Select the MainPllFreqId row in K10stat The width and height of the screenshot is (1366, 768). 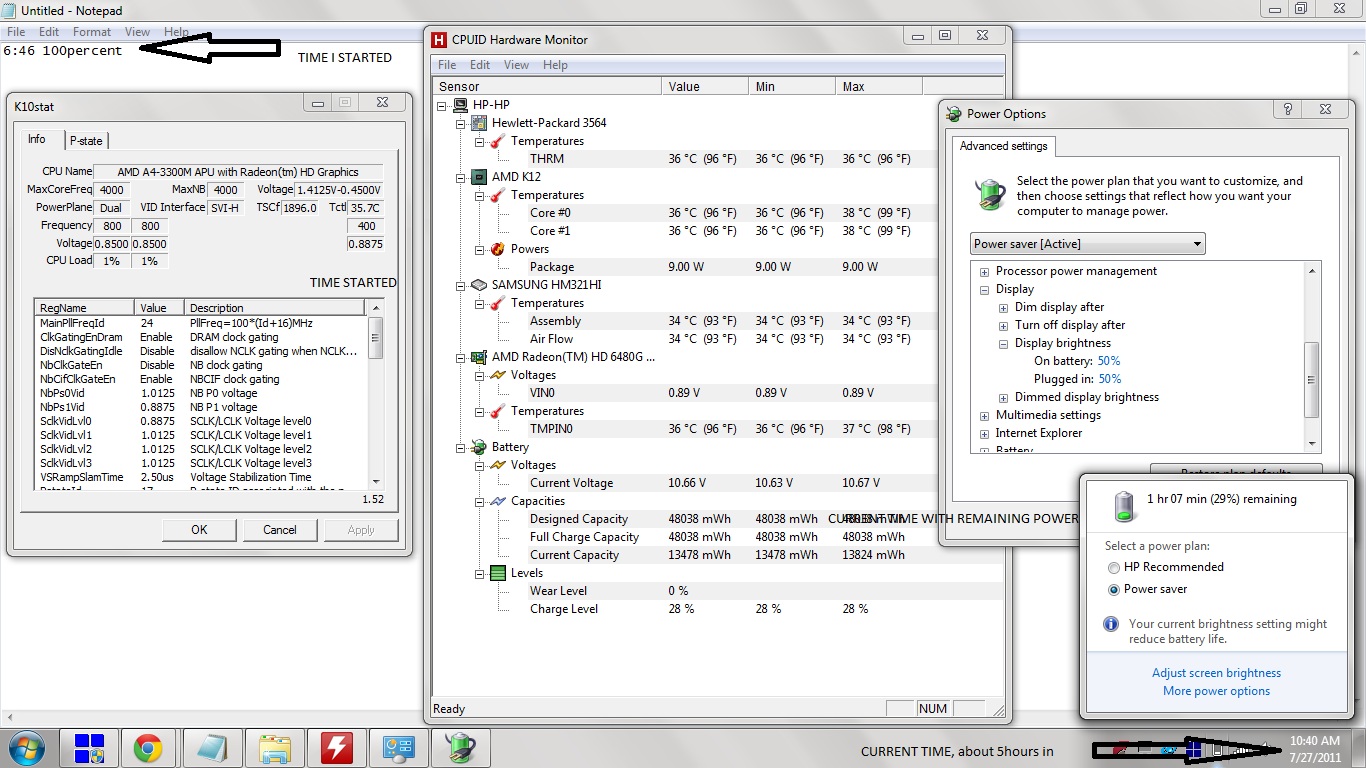[201, 323]
